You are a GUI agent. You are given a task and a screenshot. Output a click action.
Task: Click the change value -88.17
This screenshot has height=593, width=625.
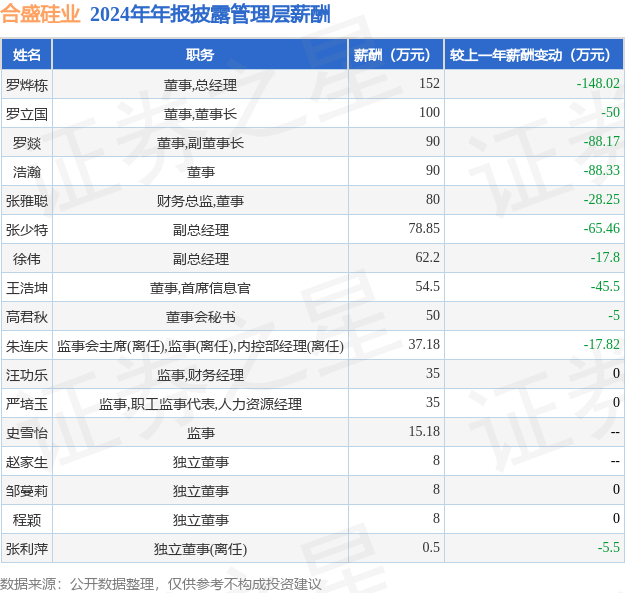pyautogui.click(x=601, y=141)
